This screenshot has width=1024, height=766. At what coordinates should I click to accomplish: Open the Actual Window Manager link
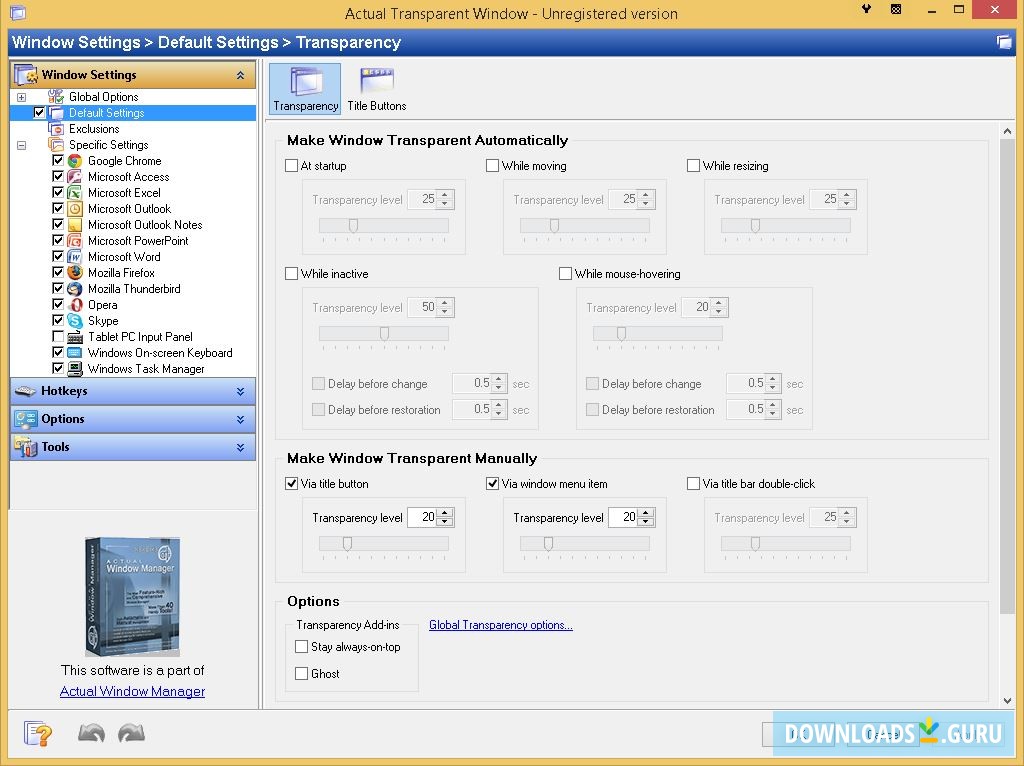[132, 691]
